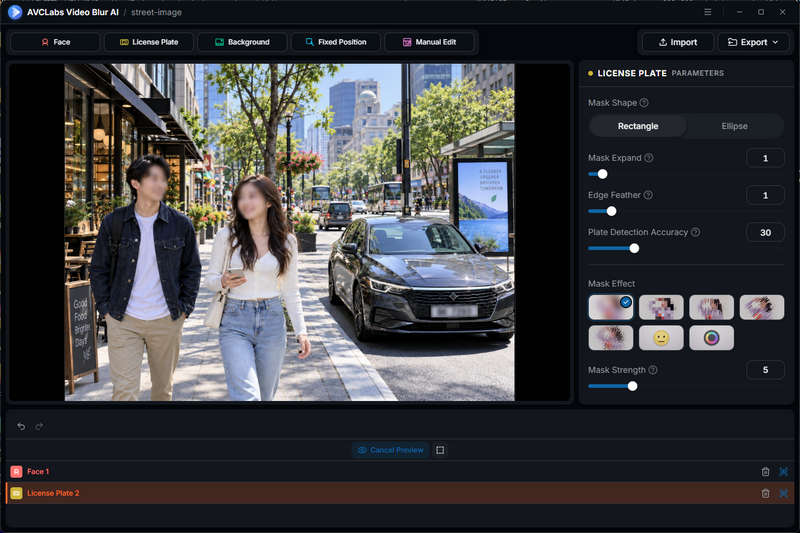This screenshot has width=800, height=533.
Task: Switch to License Plate tab
Action: click(149, 42)
